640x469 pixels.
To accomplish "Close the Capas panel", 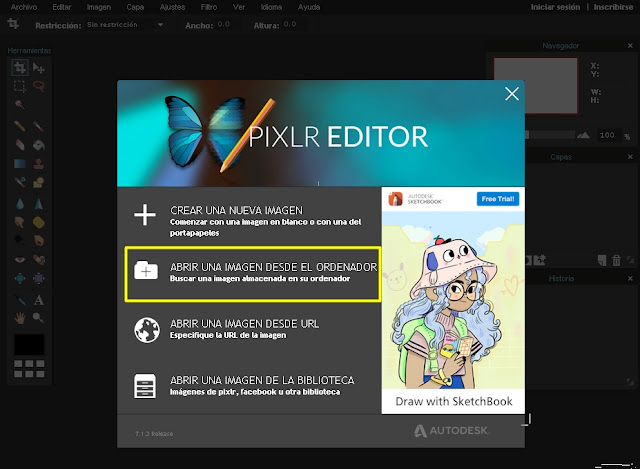I will 630,157.
